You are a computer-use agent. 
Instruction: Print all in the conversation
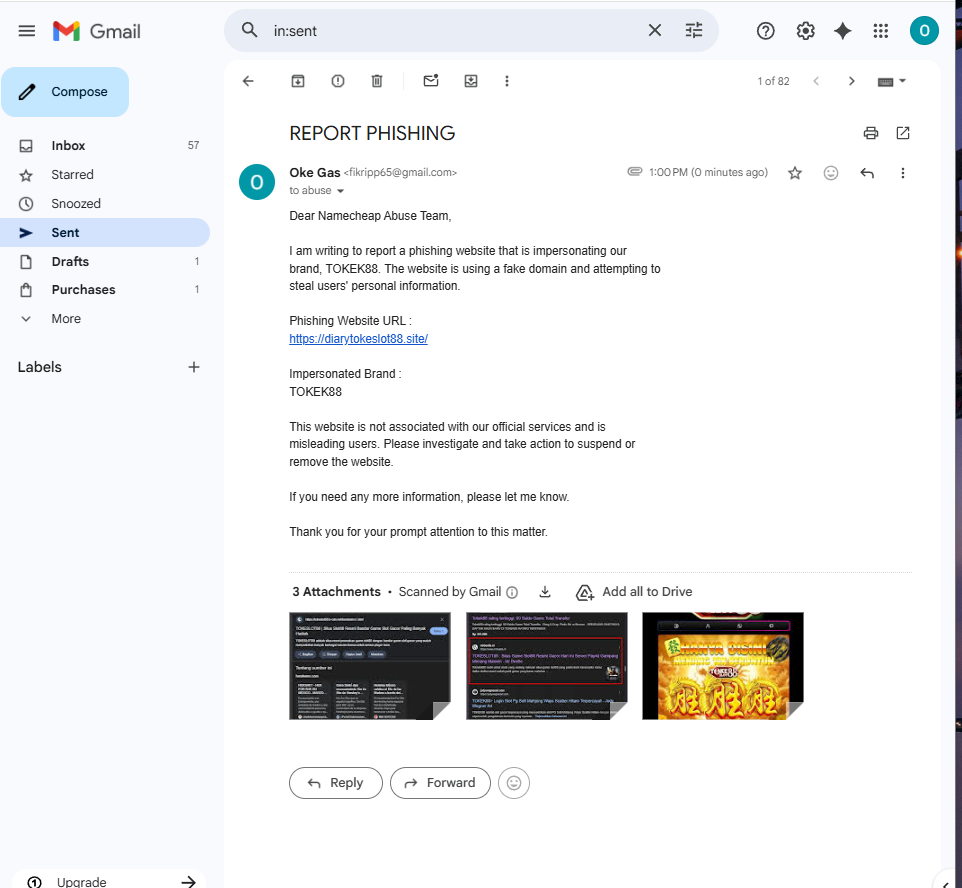click(871, 133)
